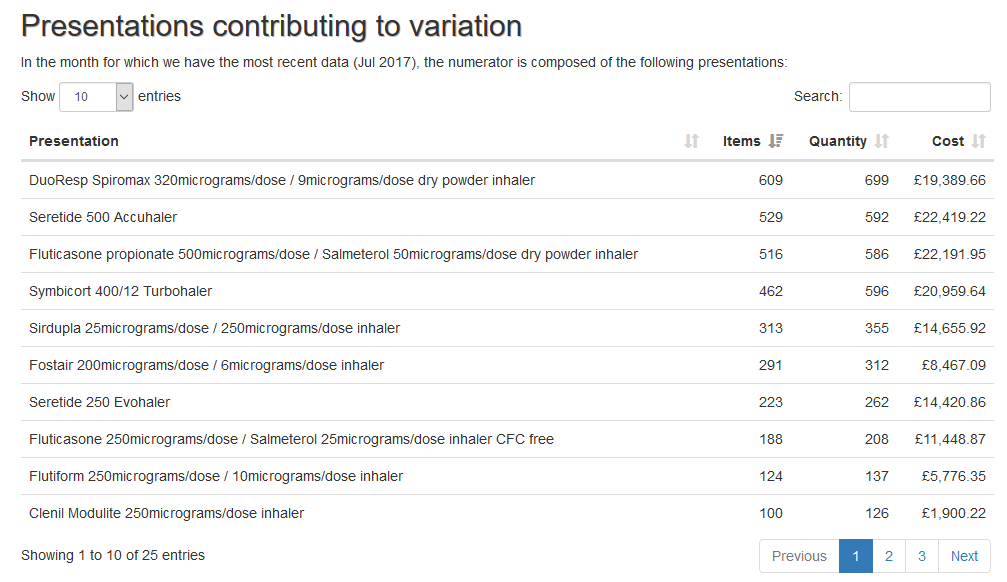
Task: Click the Cost column header label
Action: (947, 141)
